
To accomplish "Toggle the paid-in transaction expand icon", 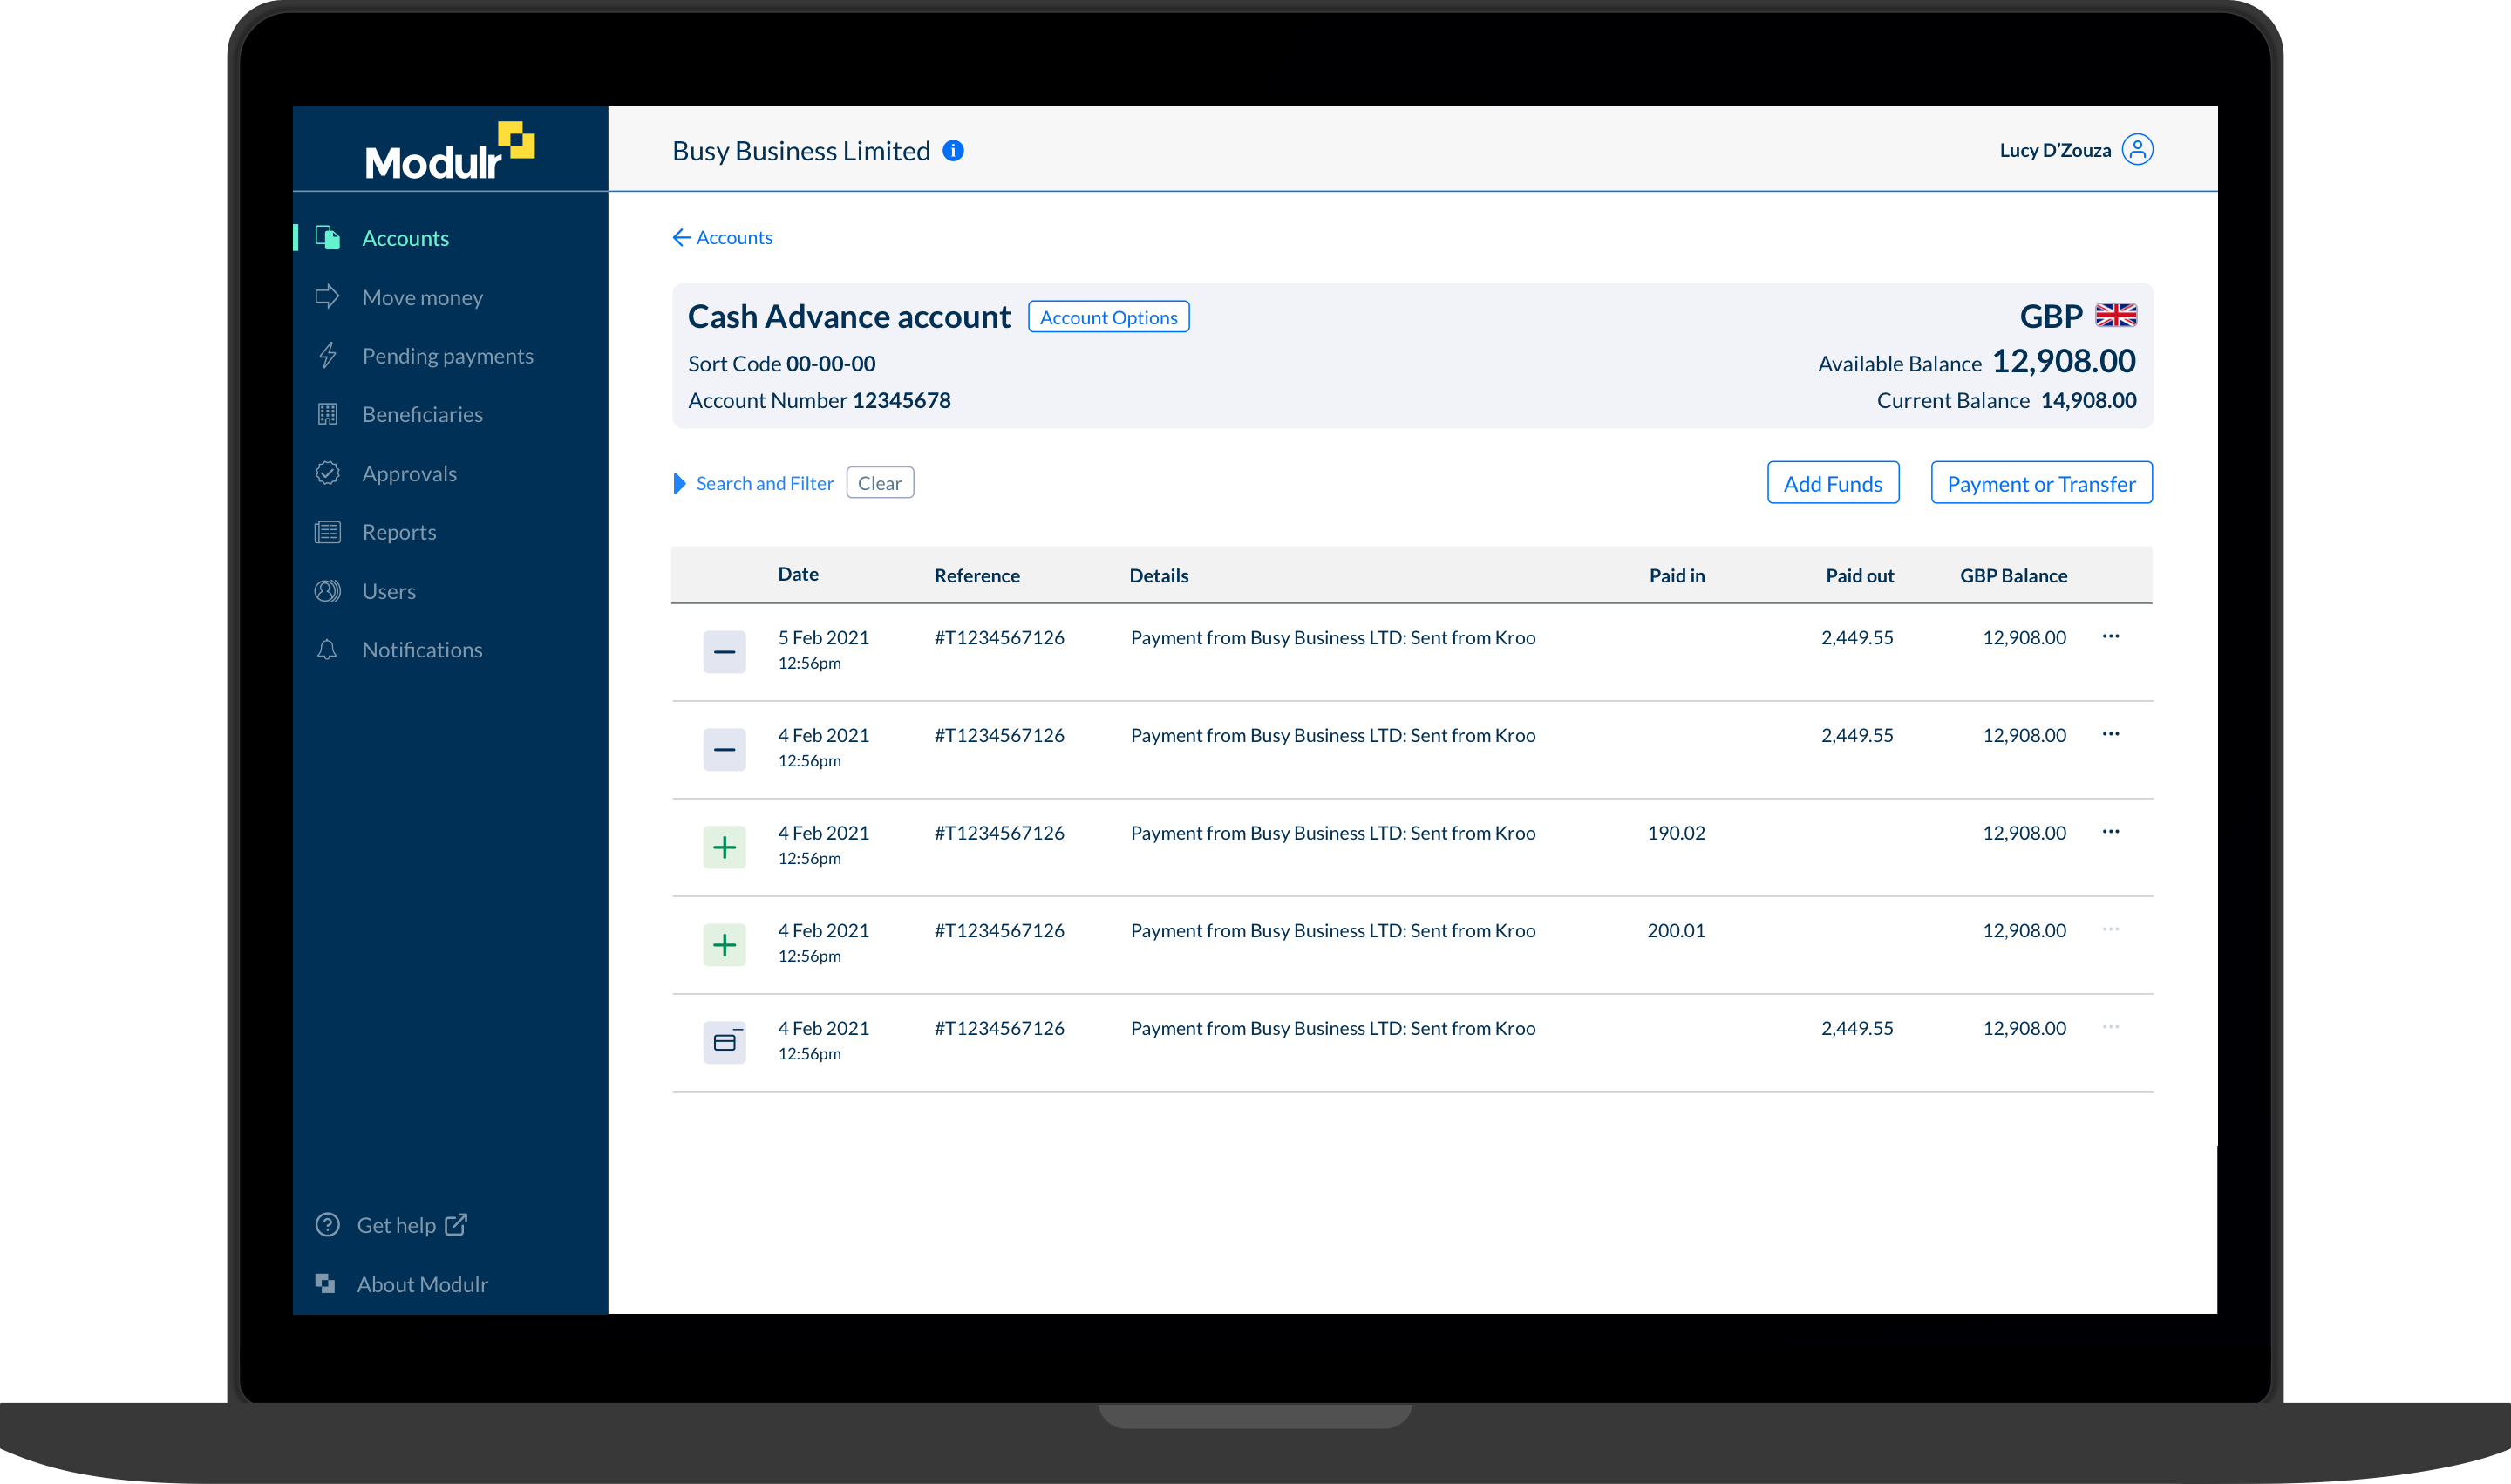I will [x=725, y=847].
